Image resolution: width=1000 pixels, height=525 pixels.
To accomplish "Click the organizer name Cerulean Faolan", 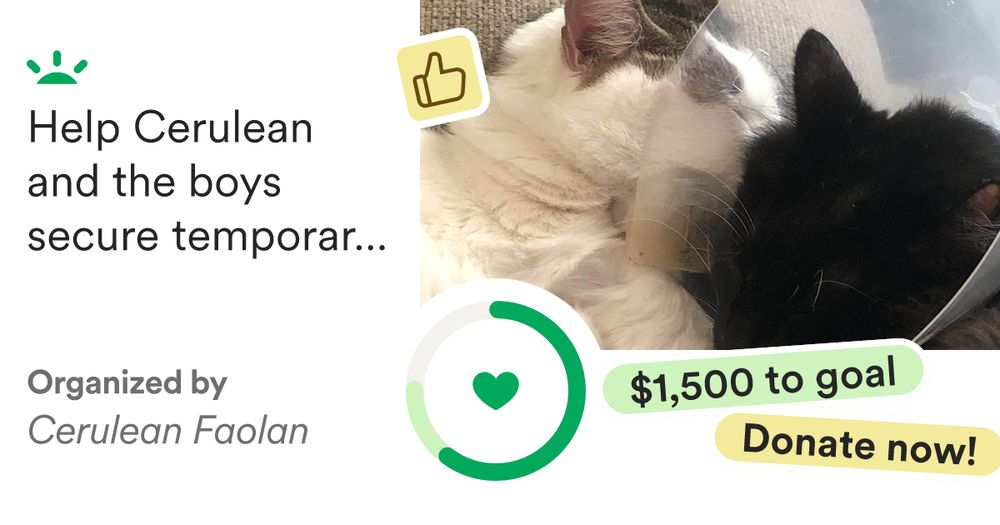I will pyautogui.click(x=168, y=431).
